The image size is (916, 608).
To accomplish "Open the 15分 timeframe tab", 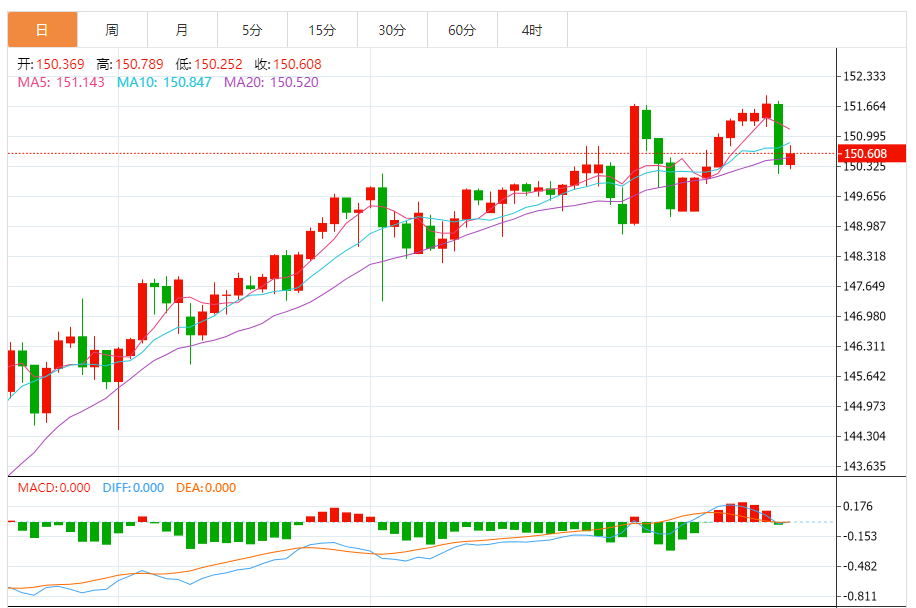I will [x=322, y=30].
